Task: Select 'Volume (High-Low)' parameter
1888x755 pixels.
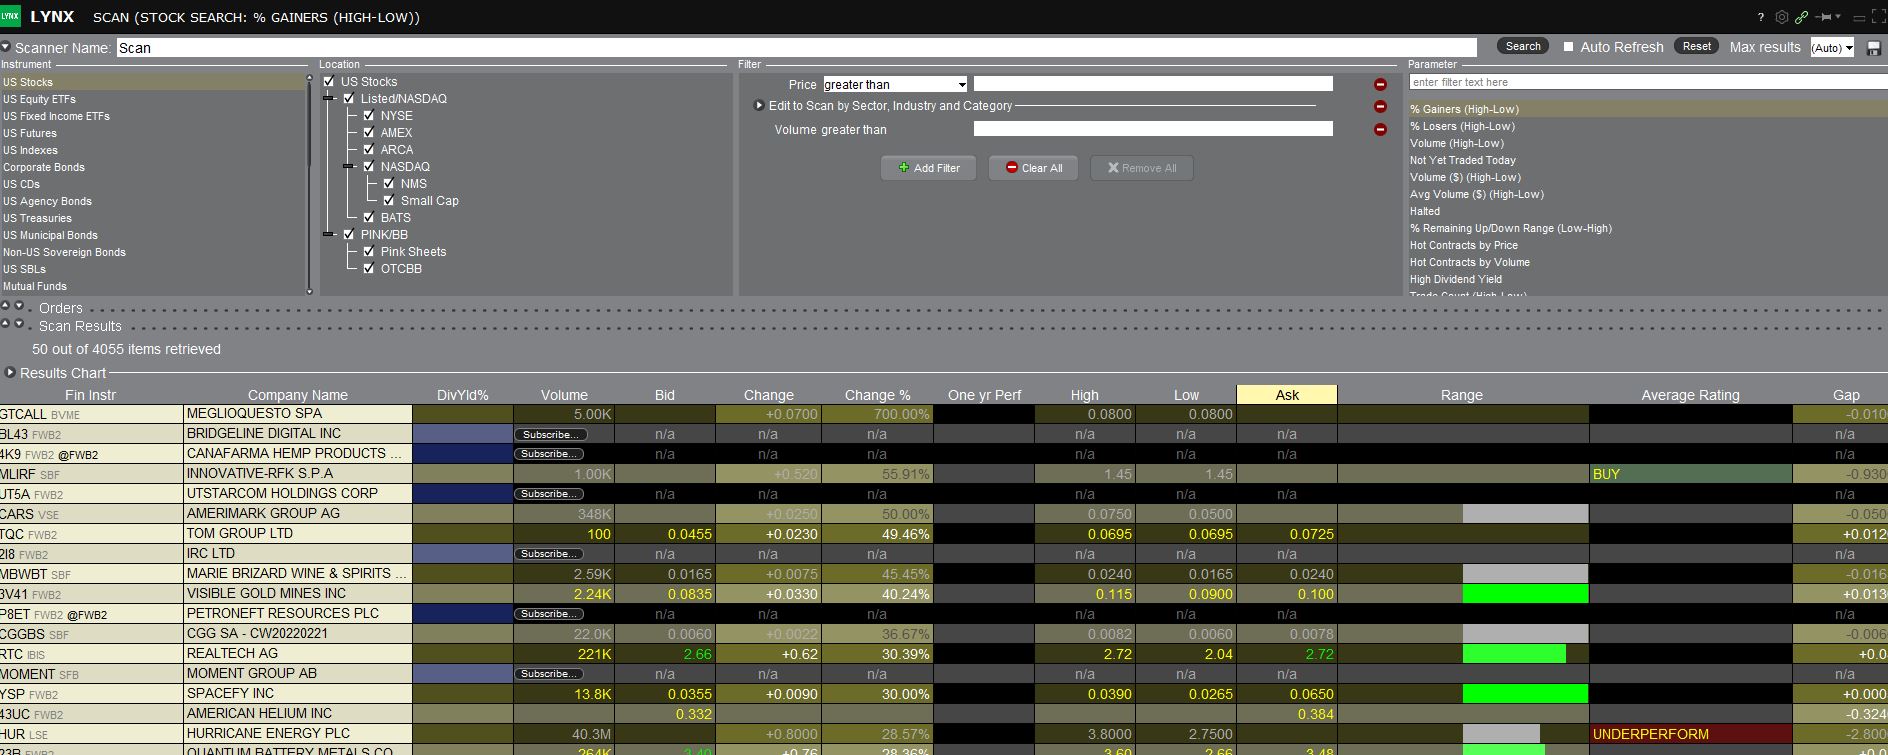Action: pyautogui.click(x=1456, y=144)
